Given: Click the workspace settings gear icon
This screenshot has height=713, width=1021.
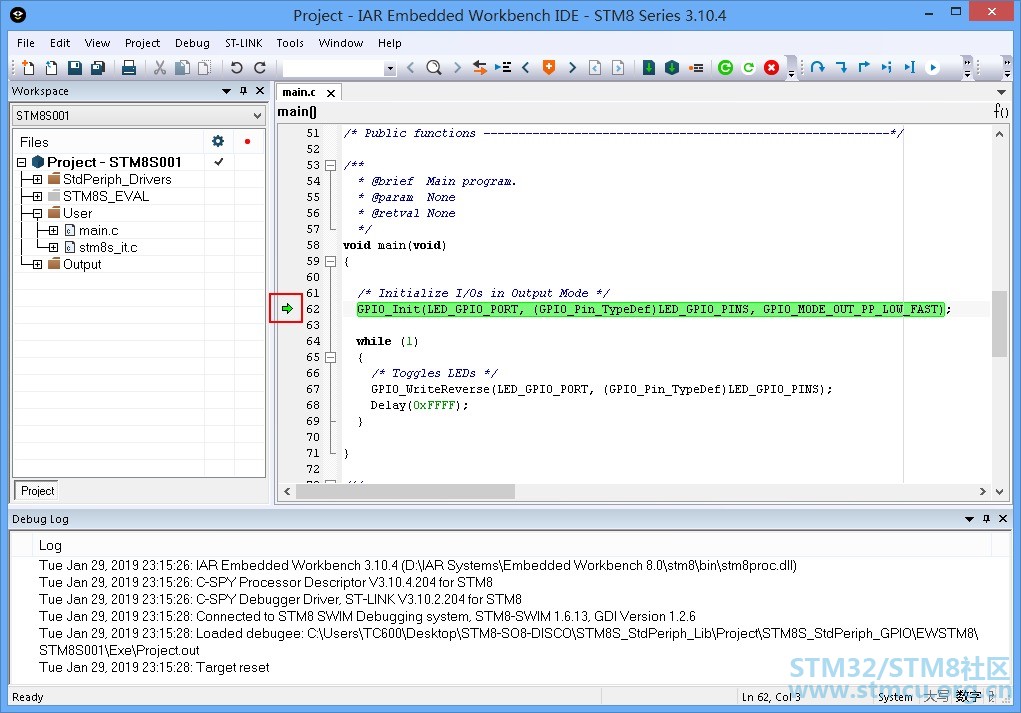Looking at the screenshot, I should (x=218, y=141).
